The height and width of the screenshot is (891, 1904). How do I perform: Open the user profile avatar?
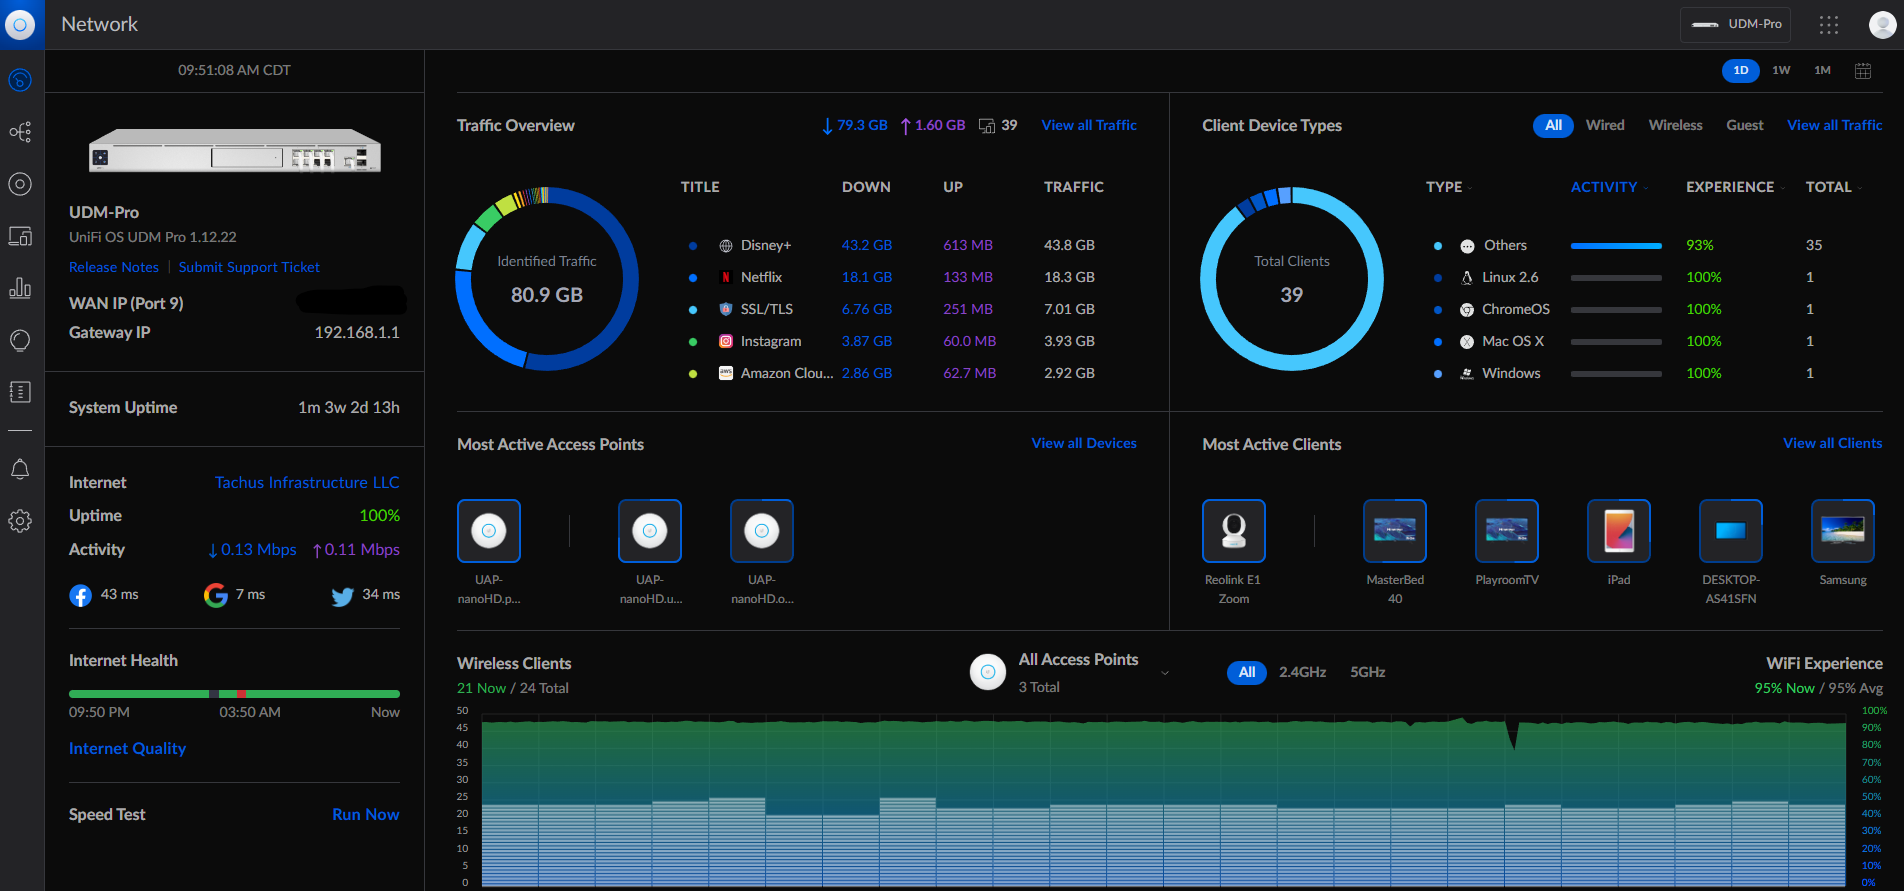click(x=1882, y=24)
